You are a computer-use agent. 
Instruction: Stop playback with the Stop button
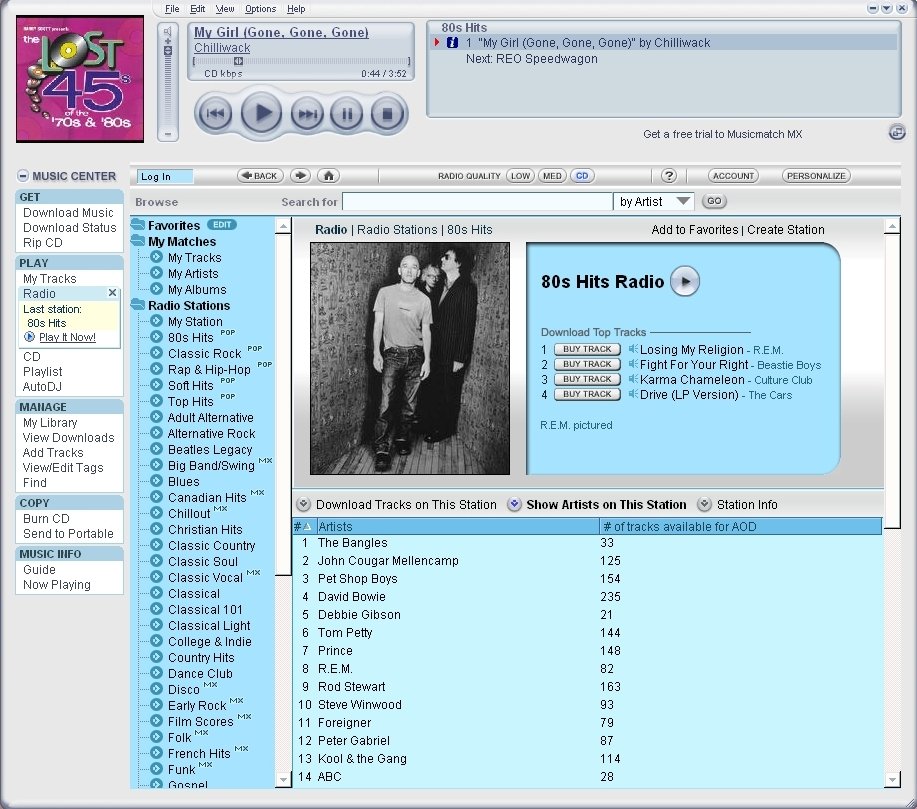(387, 114)
